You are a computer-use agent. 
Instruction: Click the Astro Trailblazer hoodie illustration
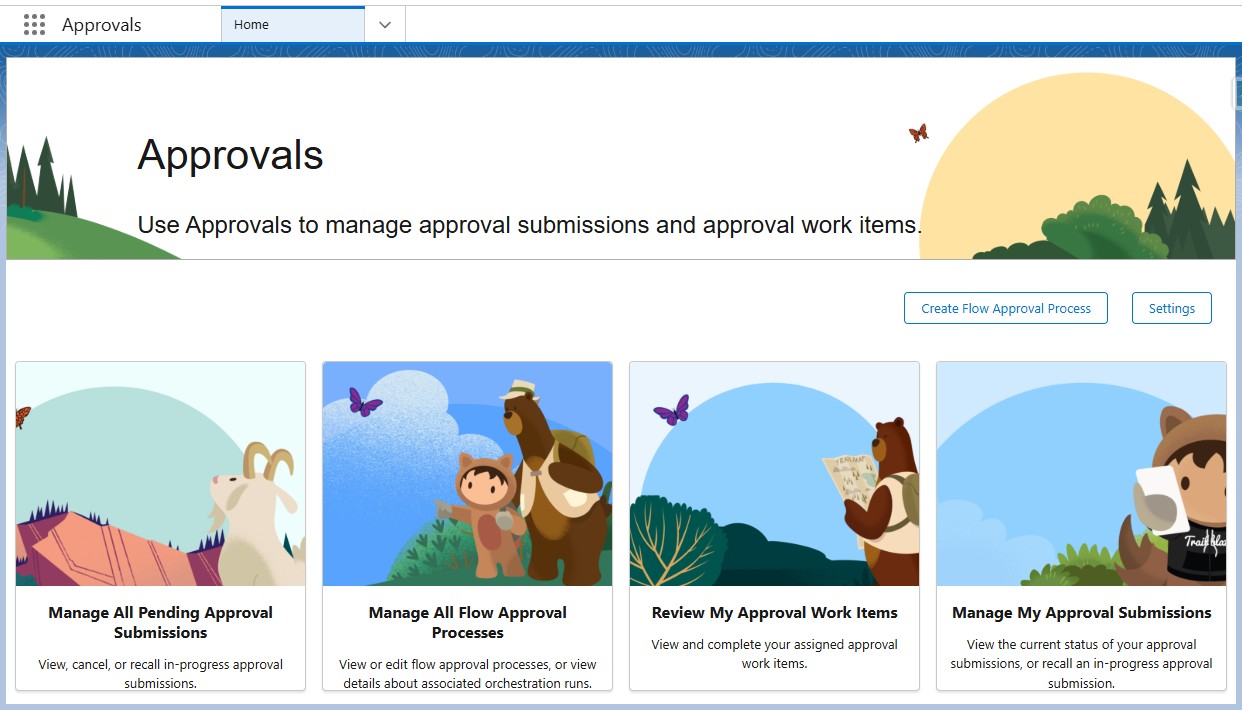click(1081, 474)
